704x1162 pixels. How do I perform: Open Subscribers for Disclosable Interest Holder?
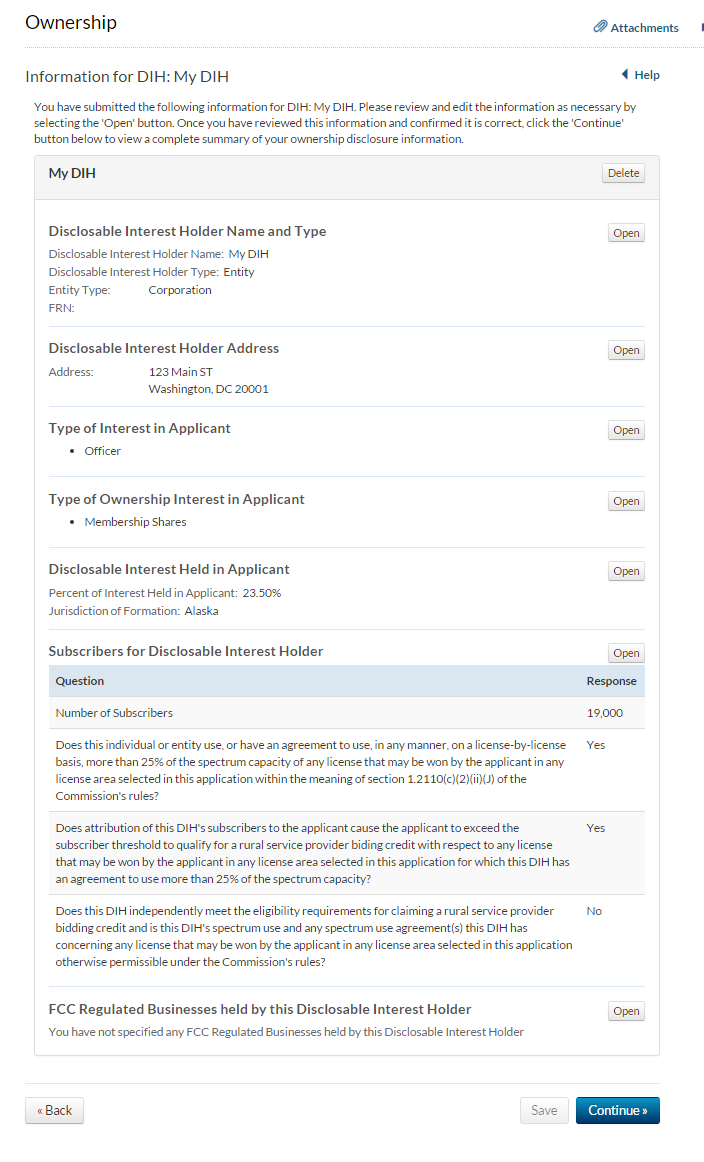point(626,653)
